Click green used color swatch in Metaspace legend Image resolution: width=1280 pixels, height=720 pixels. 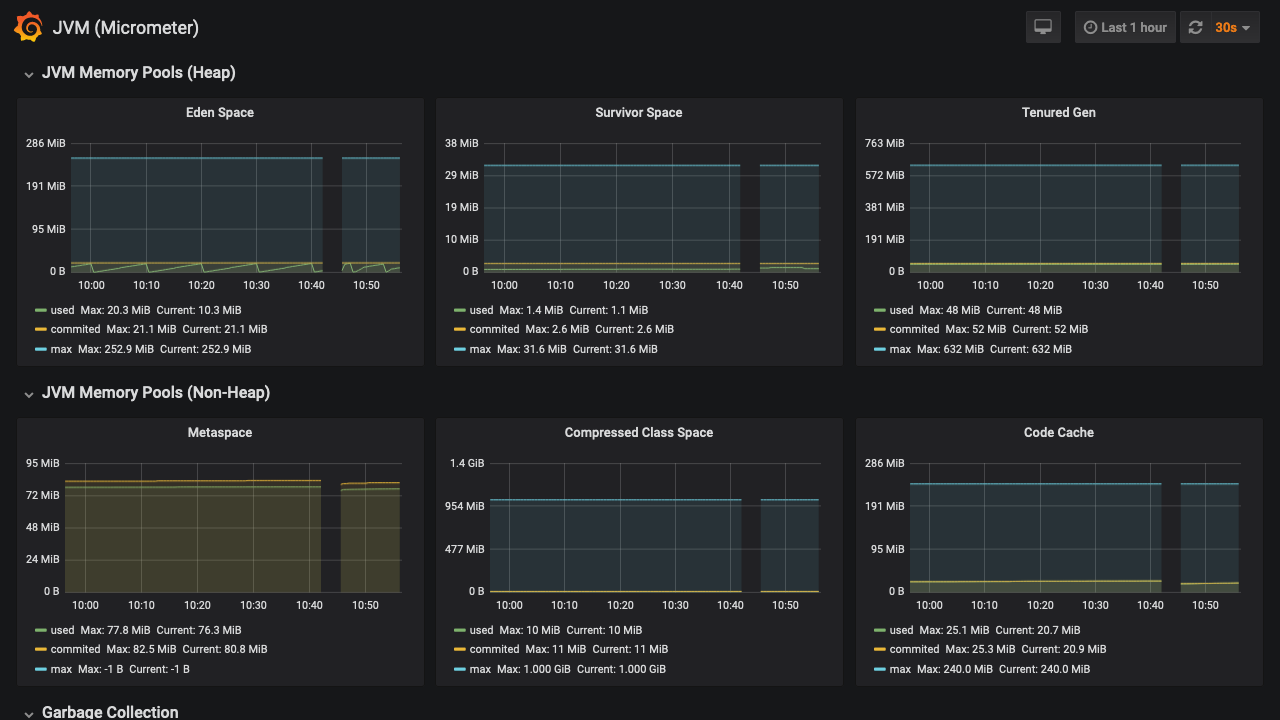click(41, 630)
